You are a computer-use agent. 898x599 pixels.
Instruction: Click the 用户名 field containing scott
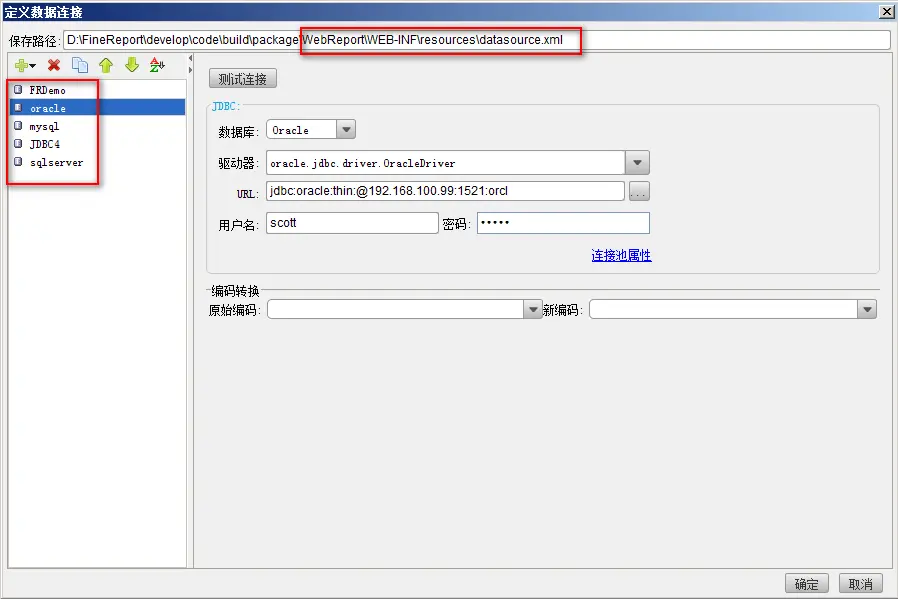click(352, 223)
